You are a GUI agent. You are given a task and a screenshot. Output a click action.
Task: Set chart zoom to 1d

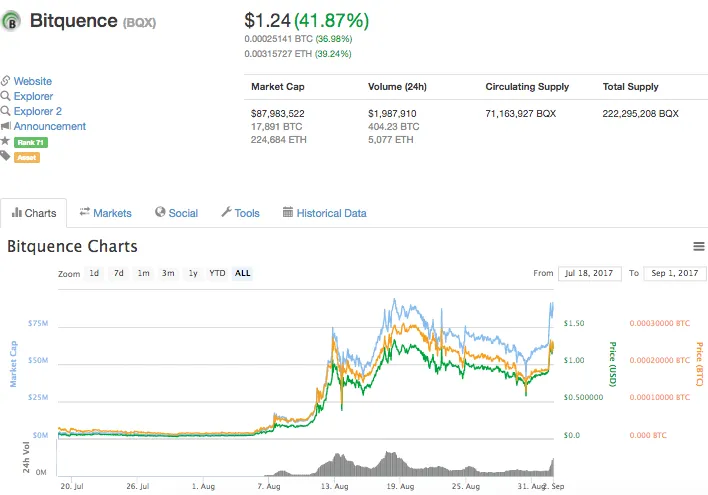(94, 273)
